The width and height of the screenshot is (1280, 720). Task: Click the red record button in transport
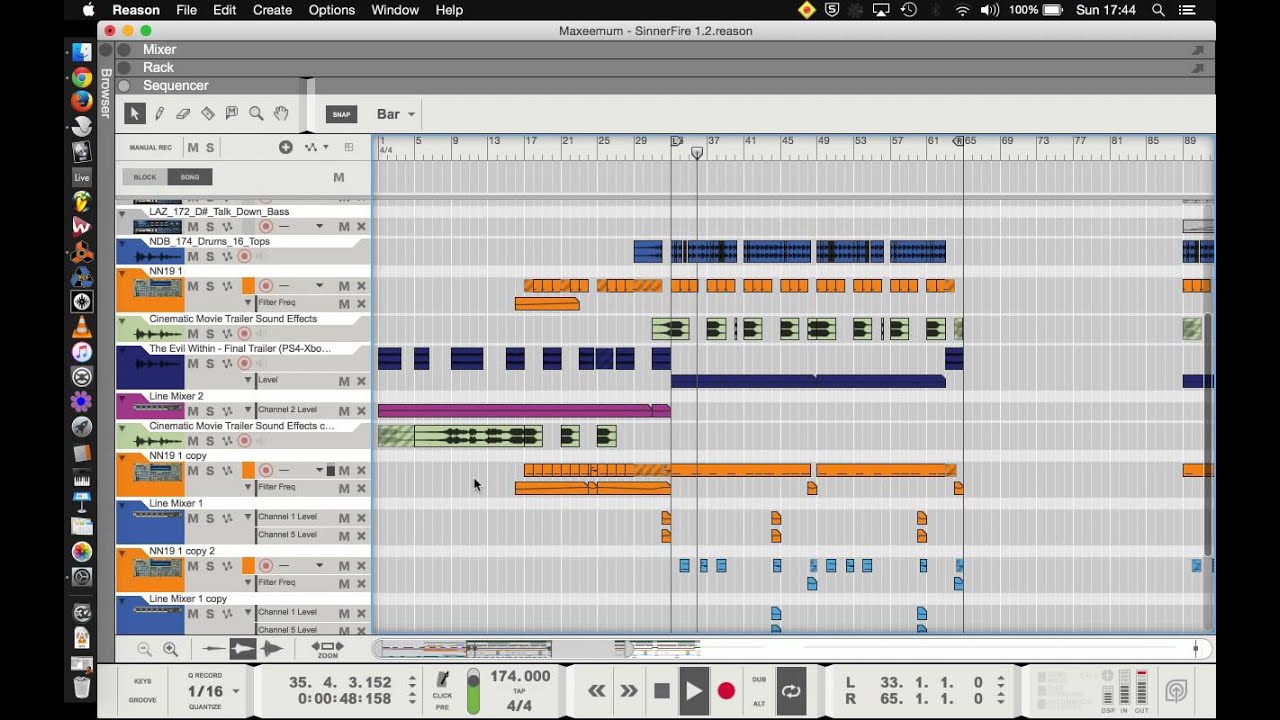click(x=727, y=691)
